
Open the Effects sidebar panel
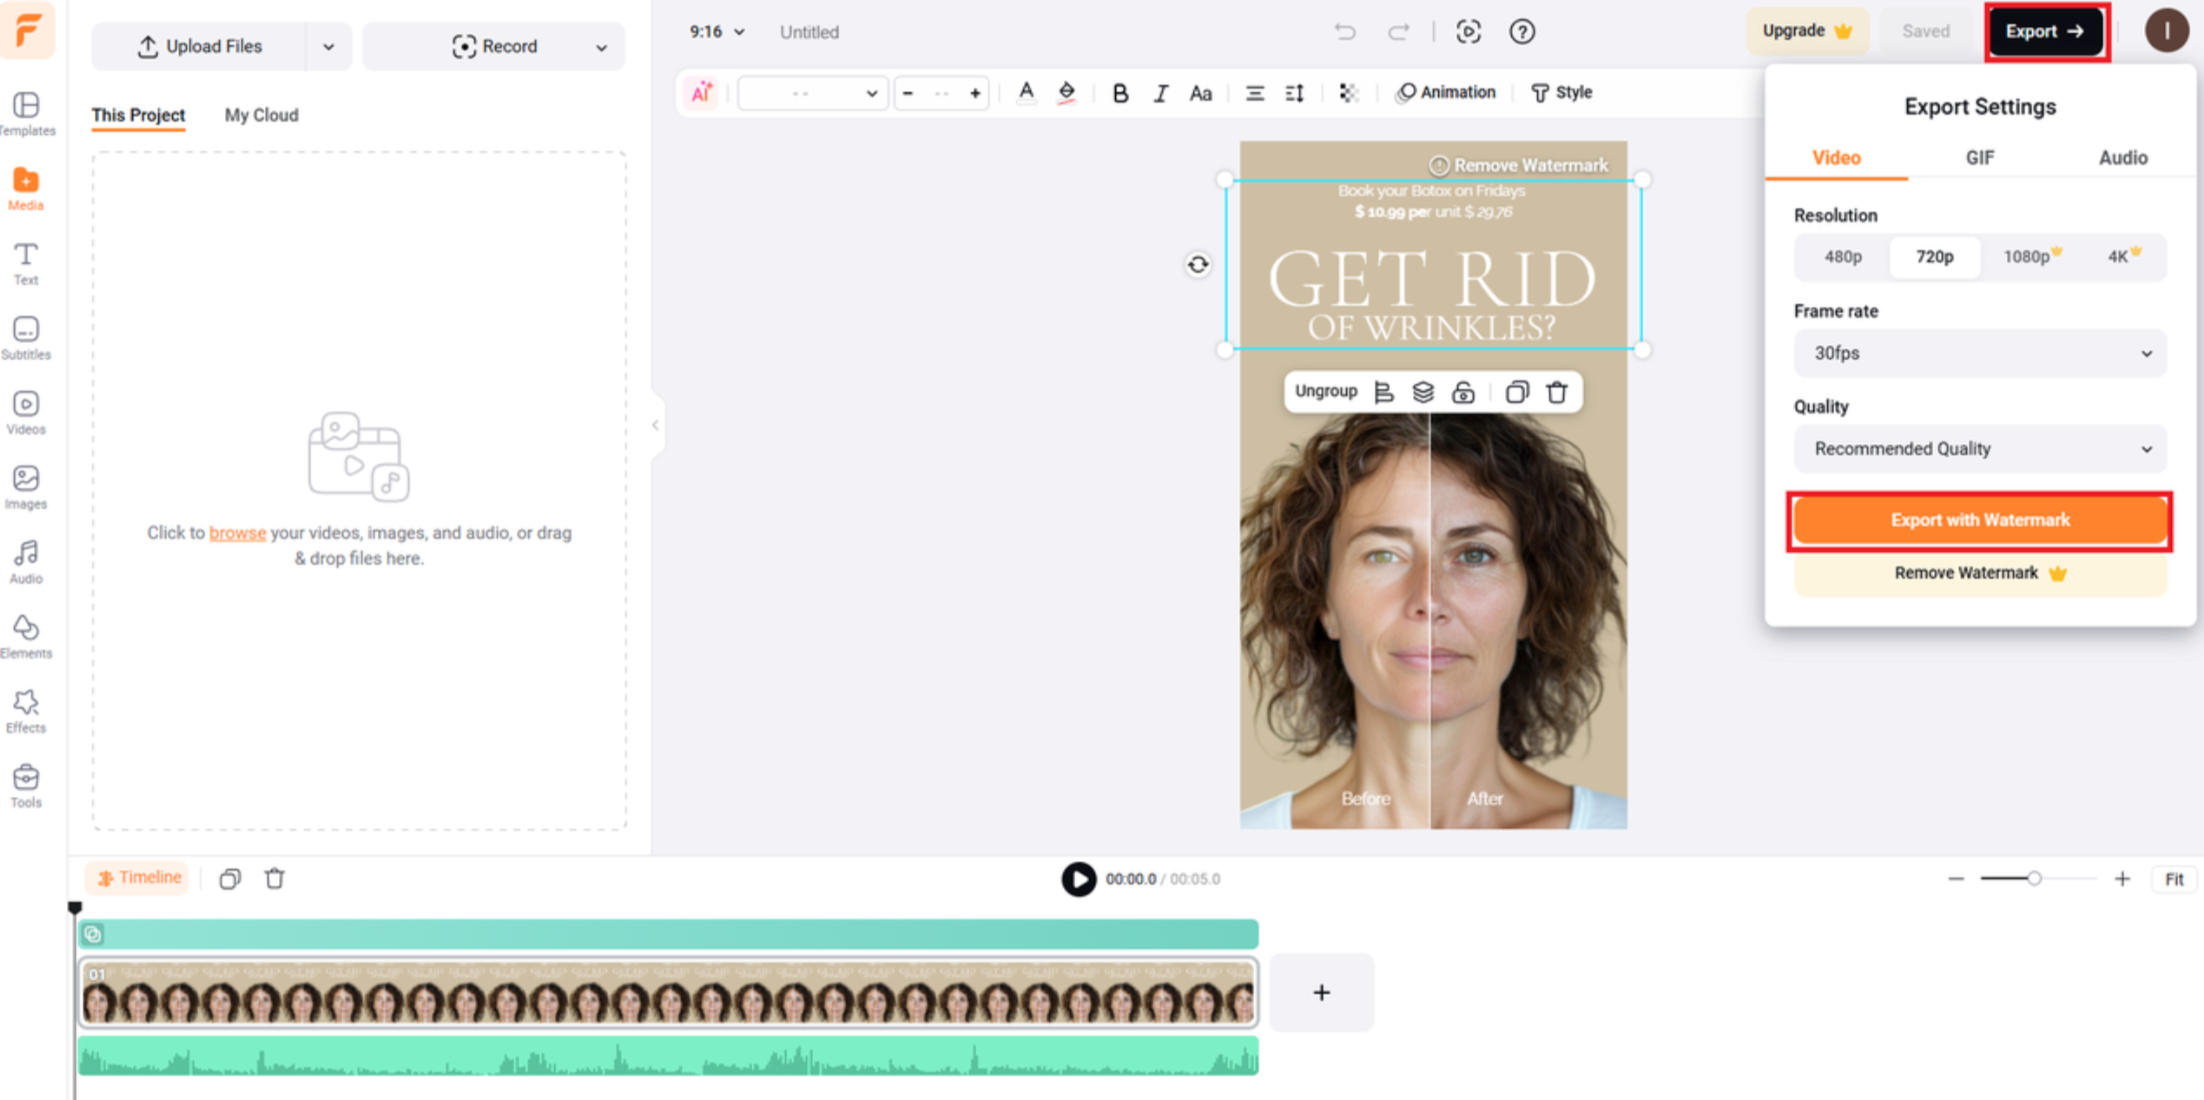[x=26, y=711]
